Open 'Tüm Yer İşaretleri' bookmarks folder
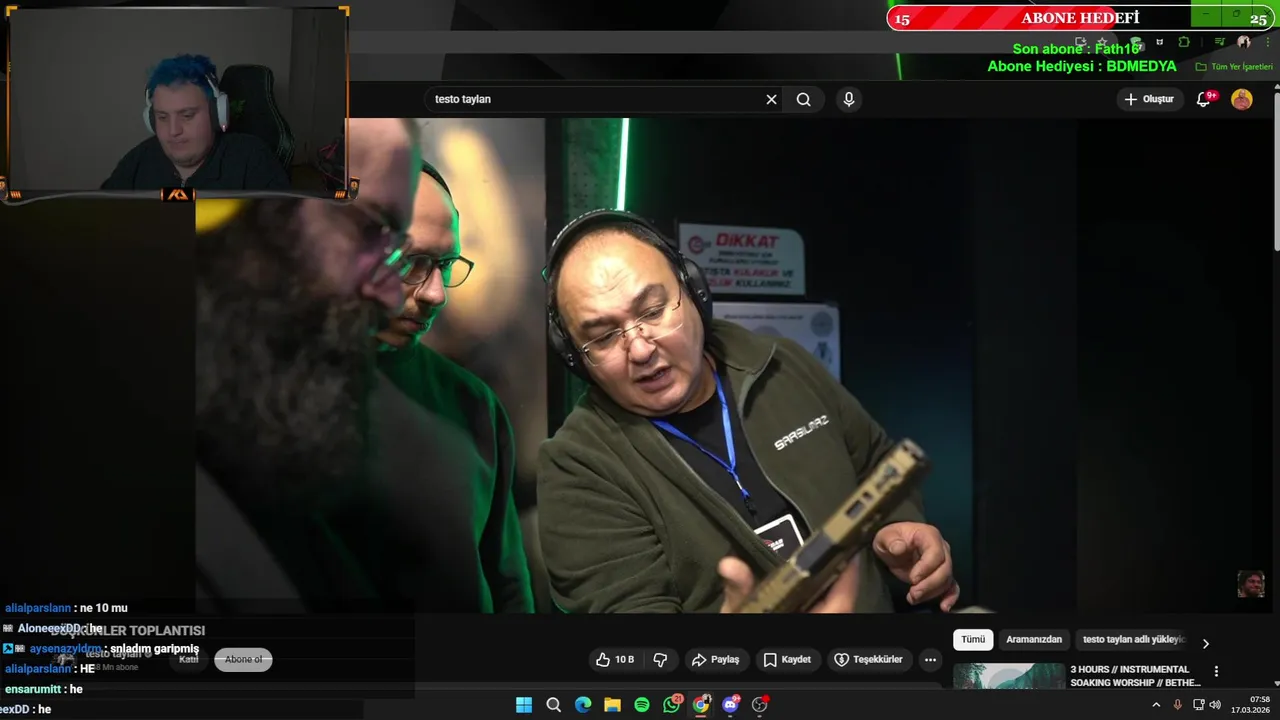This screenshot has height=720, width=1280. [1235, 67]
